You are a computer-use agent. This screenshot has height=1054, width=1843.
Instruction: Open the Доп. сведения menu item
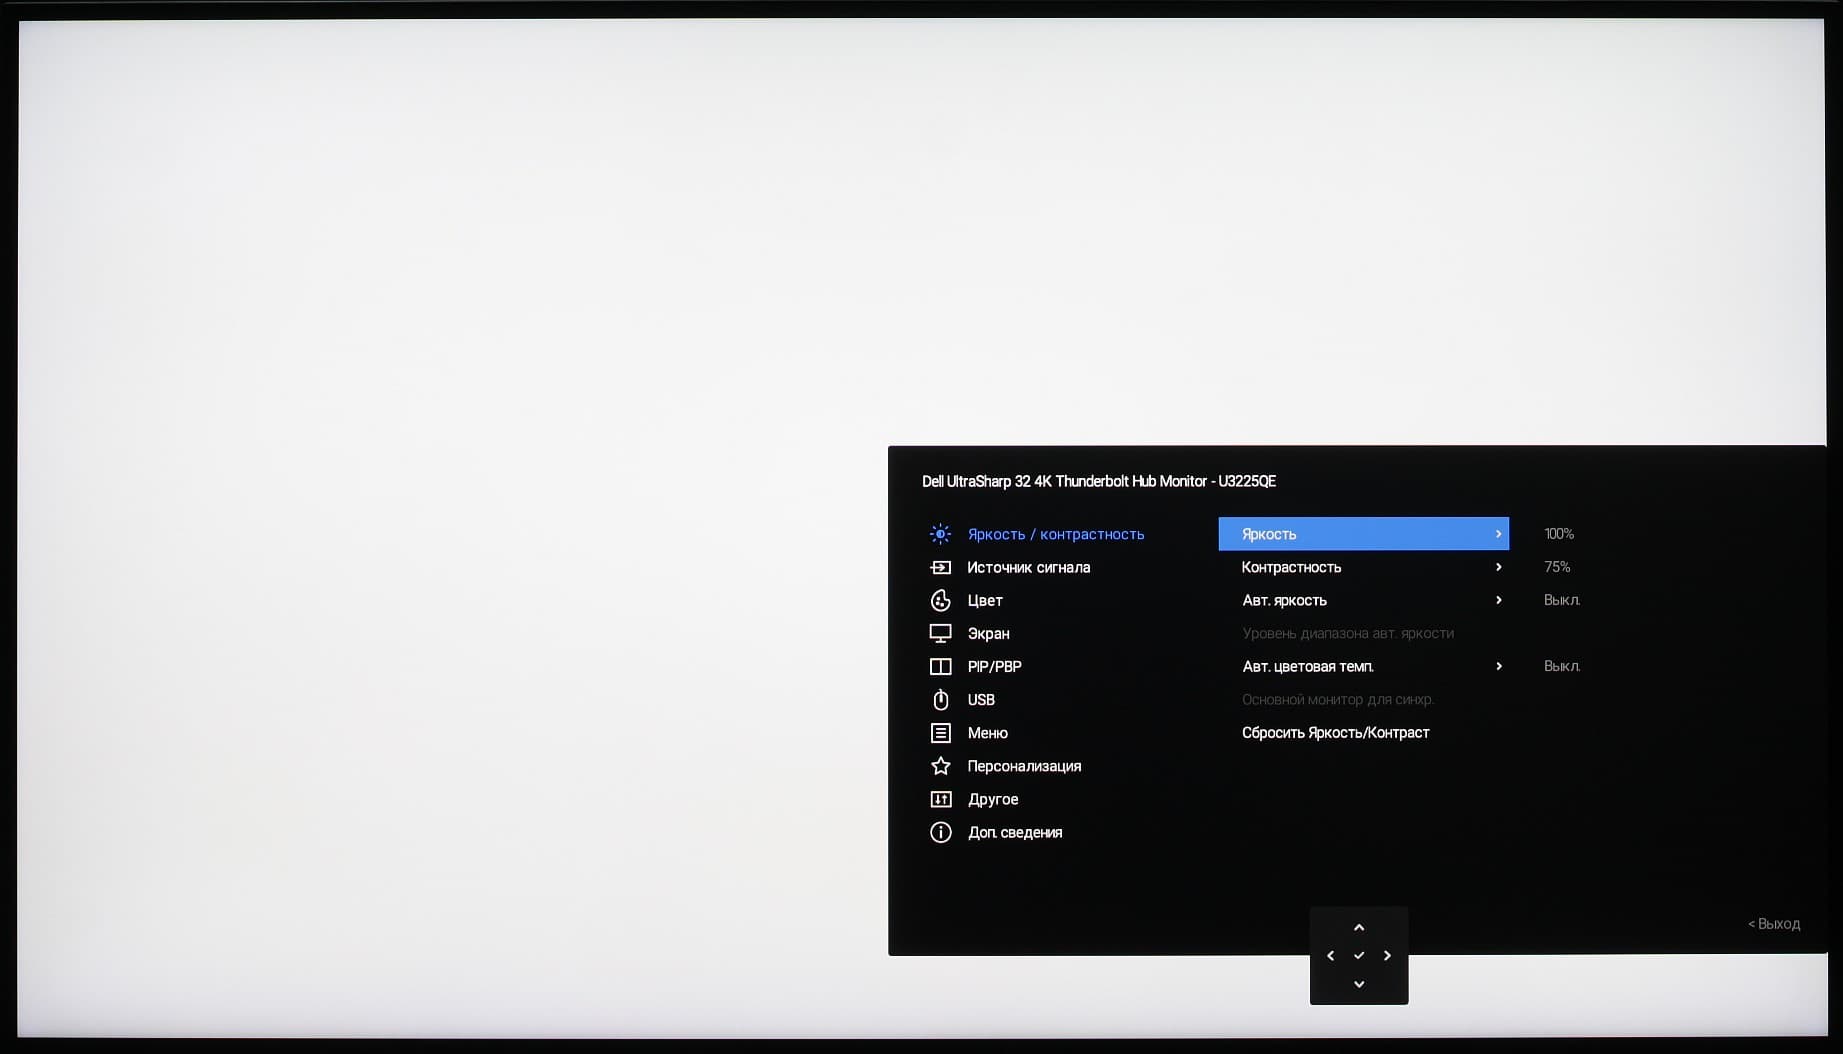tap(1015, 832)
